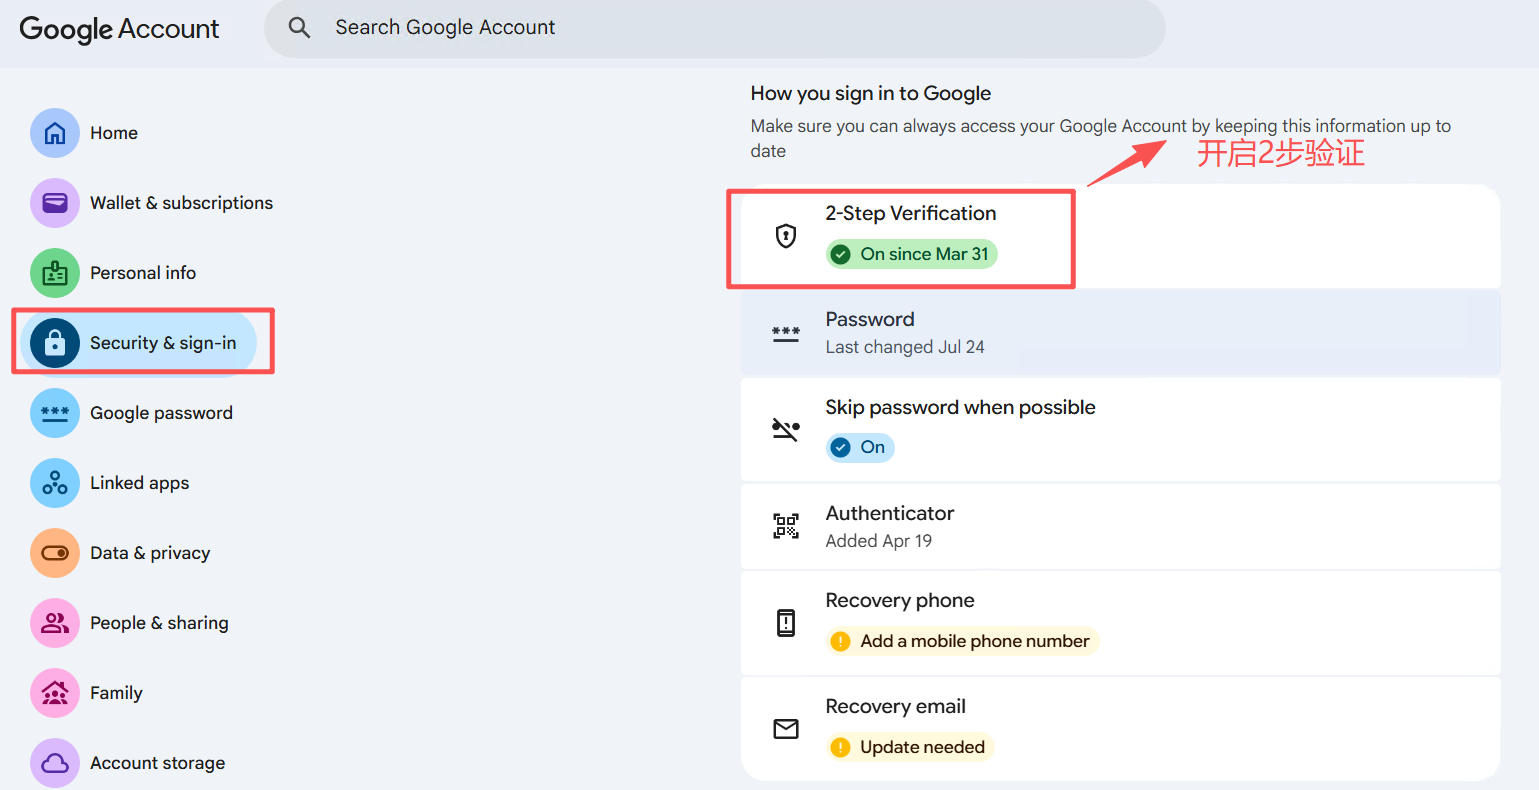Click the Recovery email Update needed chip

pyautogui.click(x=910, y=747)
